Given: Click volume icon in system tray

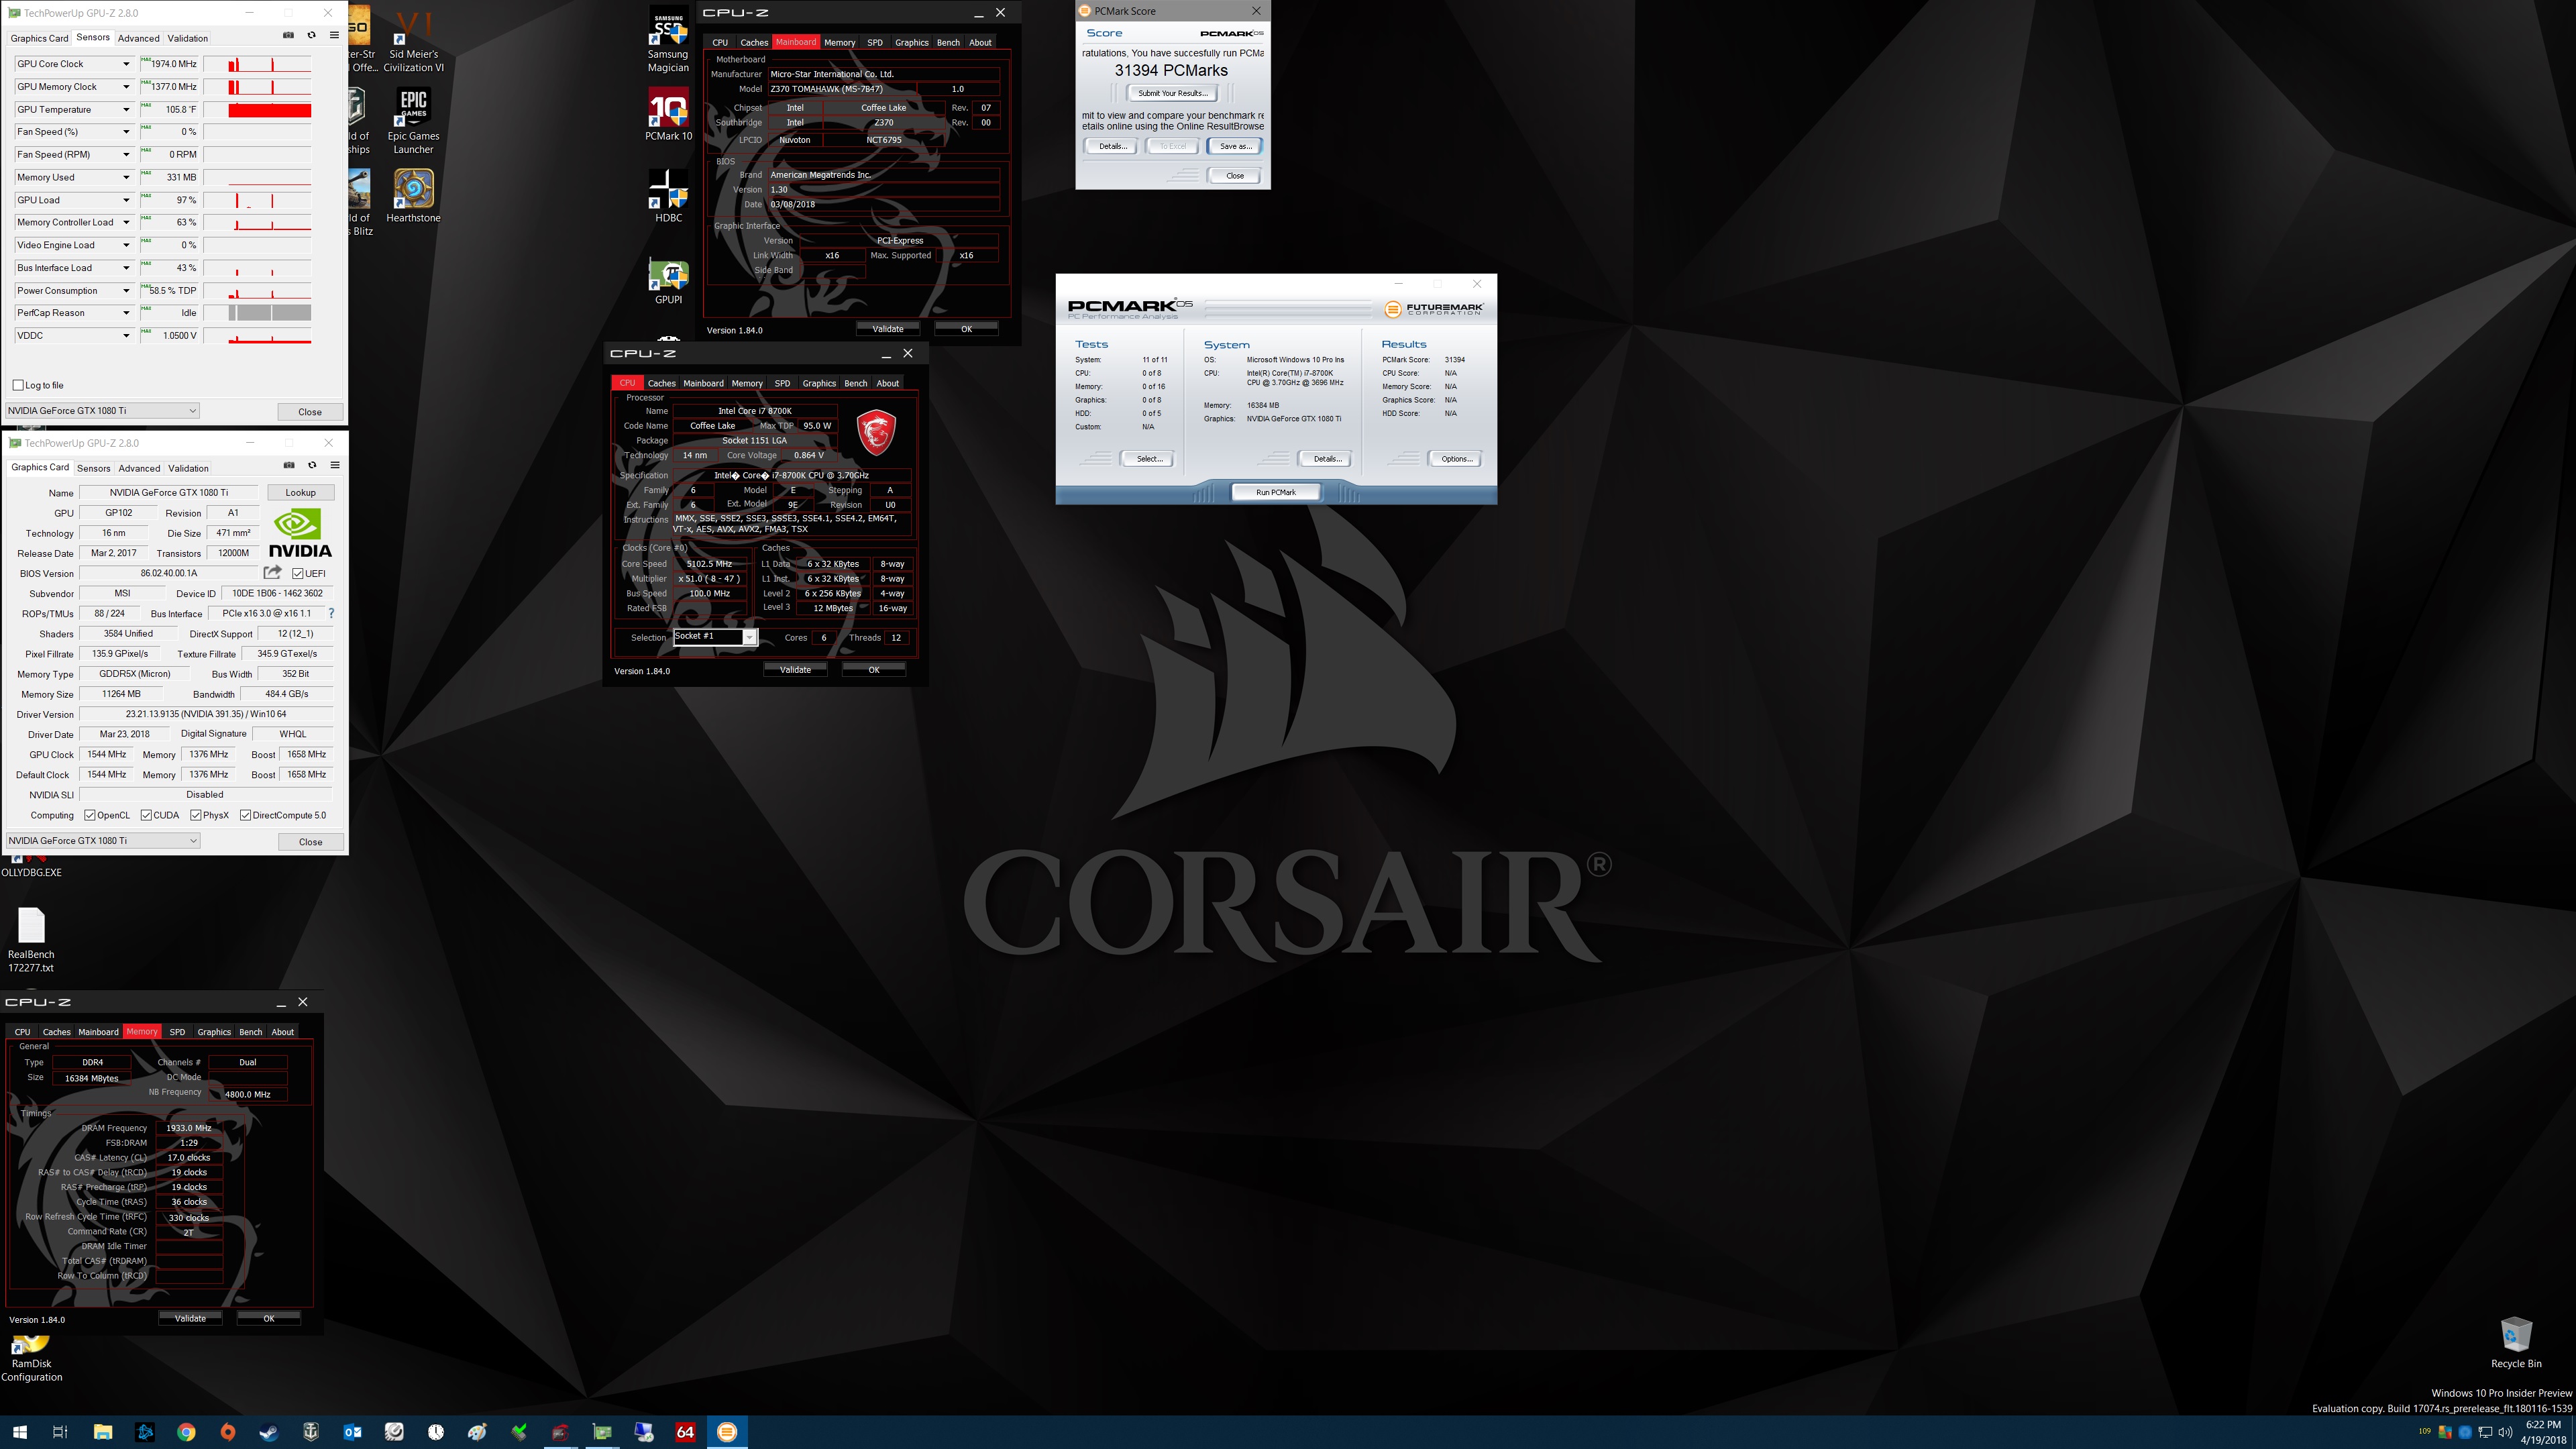Looking at the screenshot, I should click(x=2504, y=1432).
